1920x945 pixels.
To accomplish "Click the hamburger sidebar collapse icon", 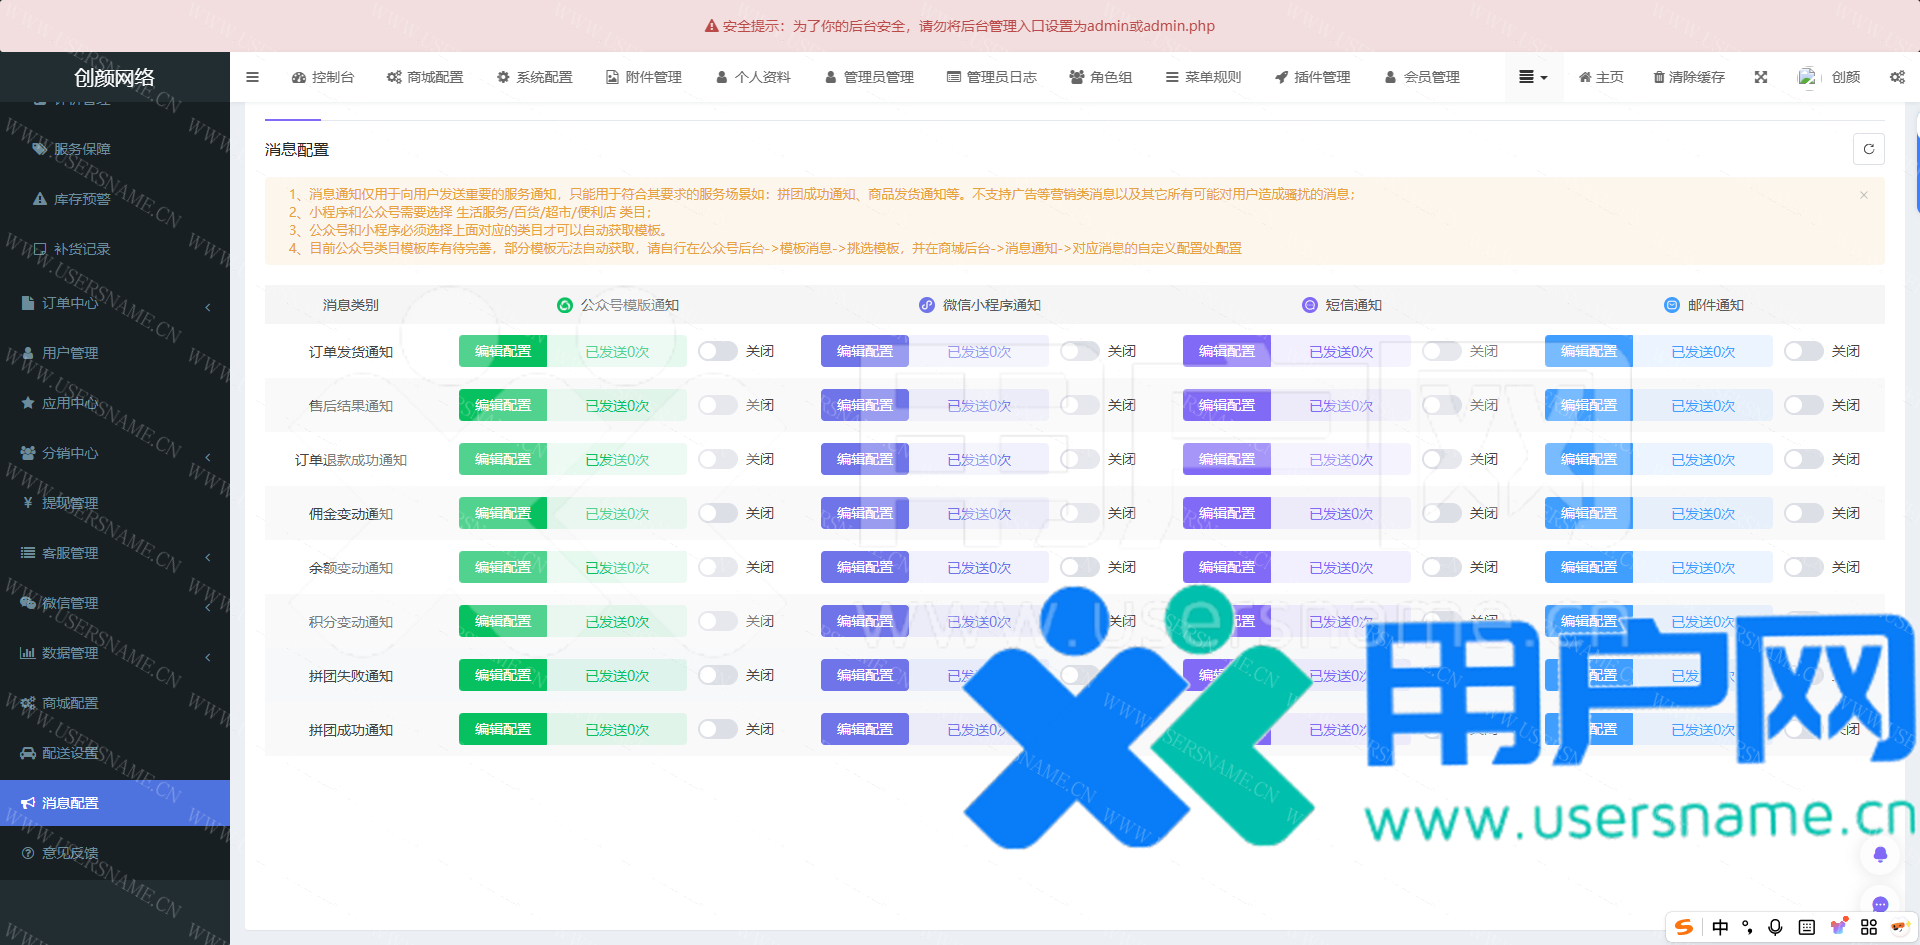I will coord(252,77).
